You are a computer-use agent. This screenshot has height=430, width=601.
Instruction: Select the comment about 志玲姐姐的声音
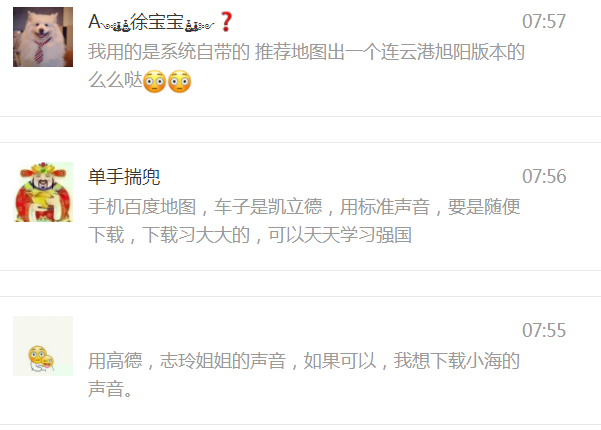click(x=304, y=375)
